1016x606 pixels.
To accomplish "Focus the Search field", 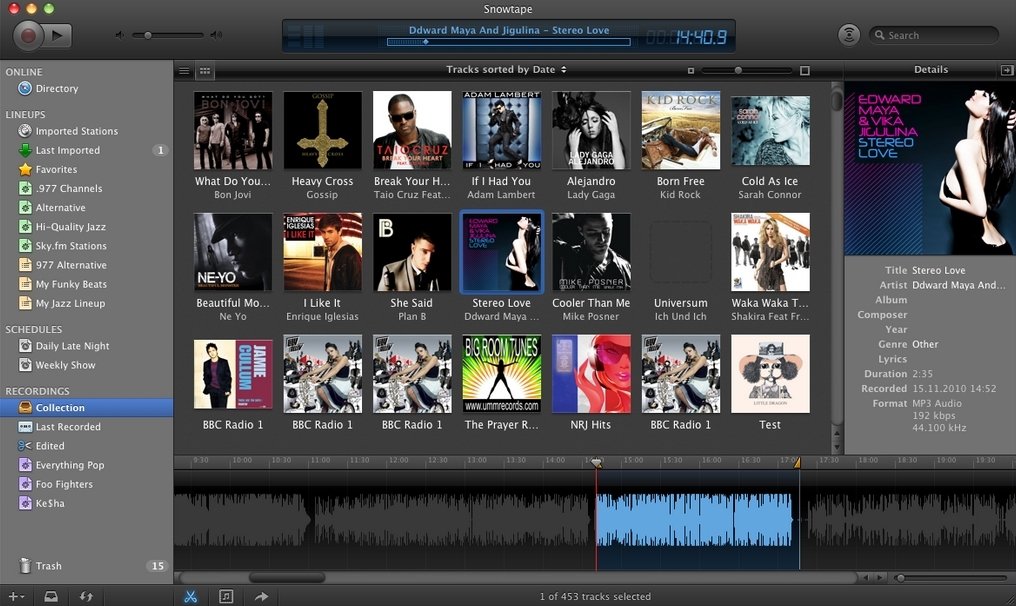I will tap(934, 35).
